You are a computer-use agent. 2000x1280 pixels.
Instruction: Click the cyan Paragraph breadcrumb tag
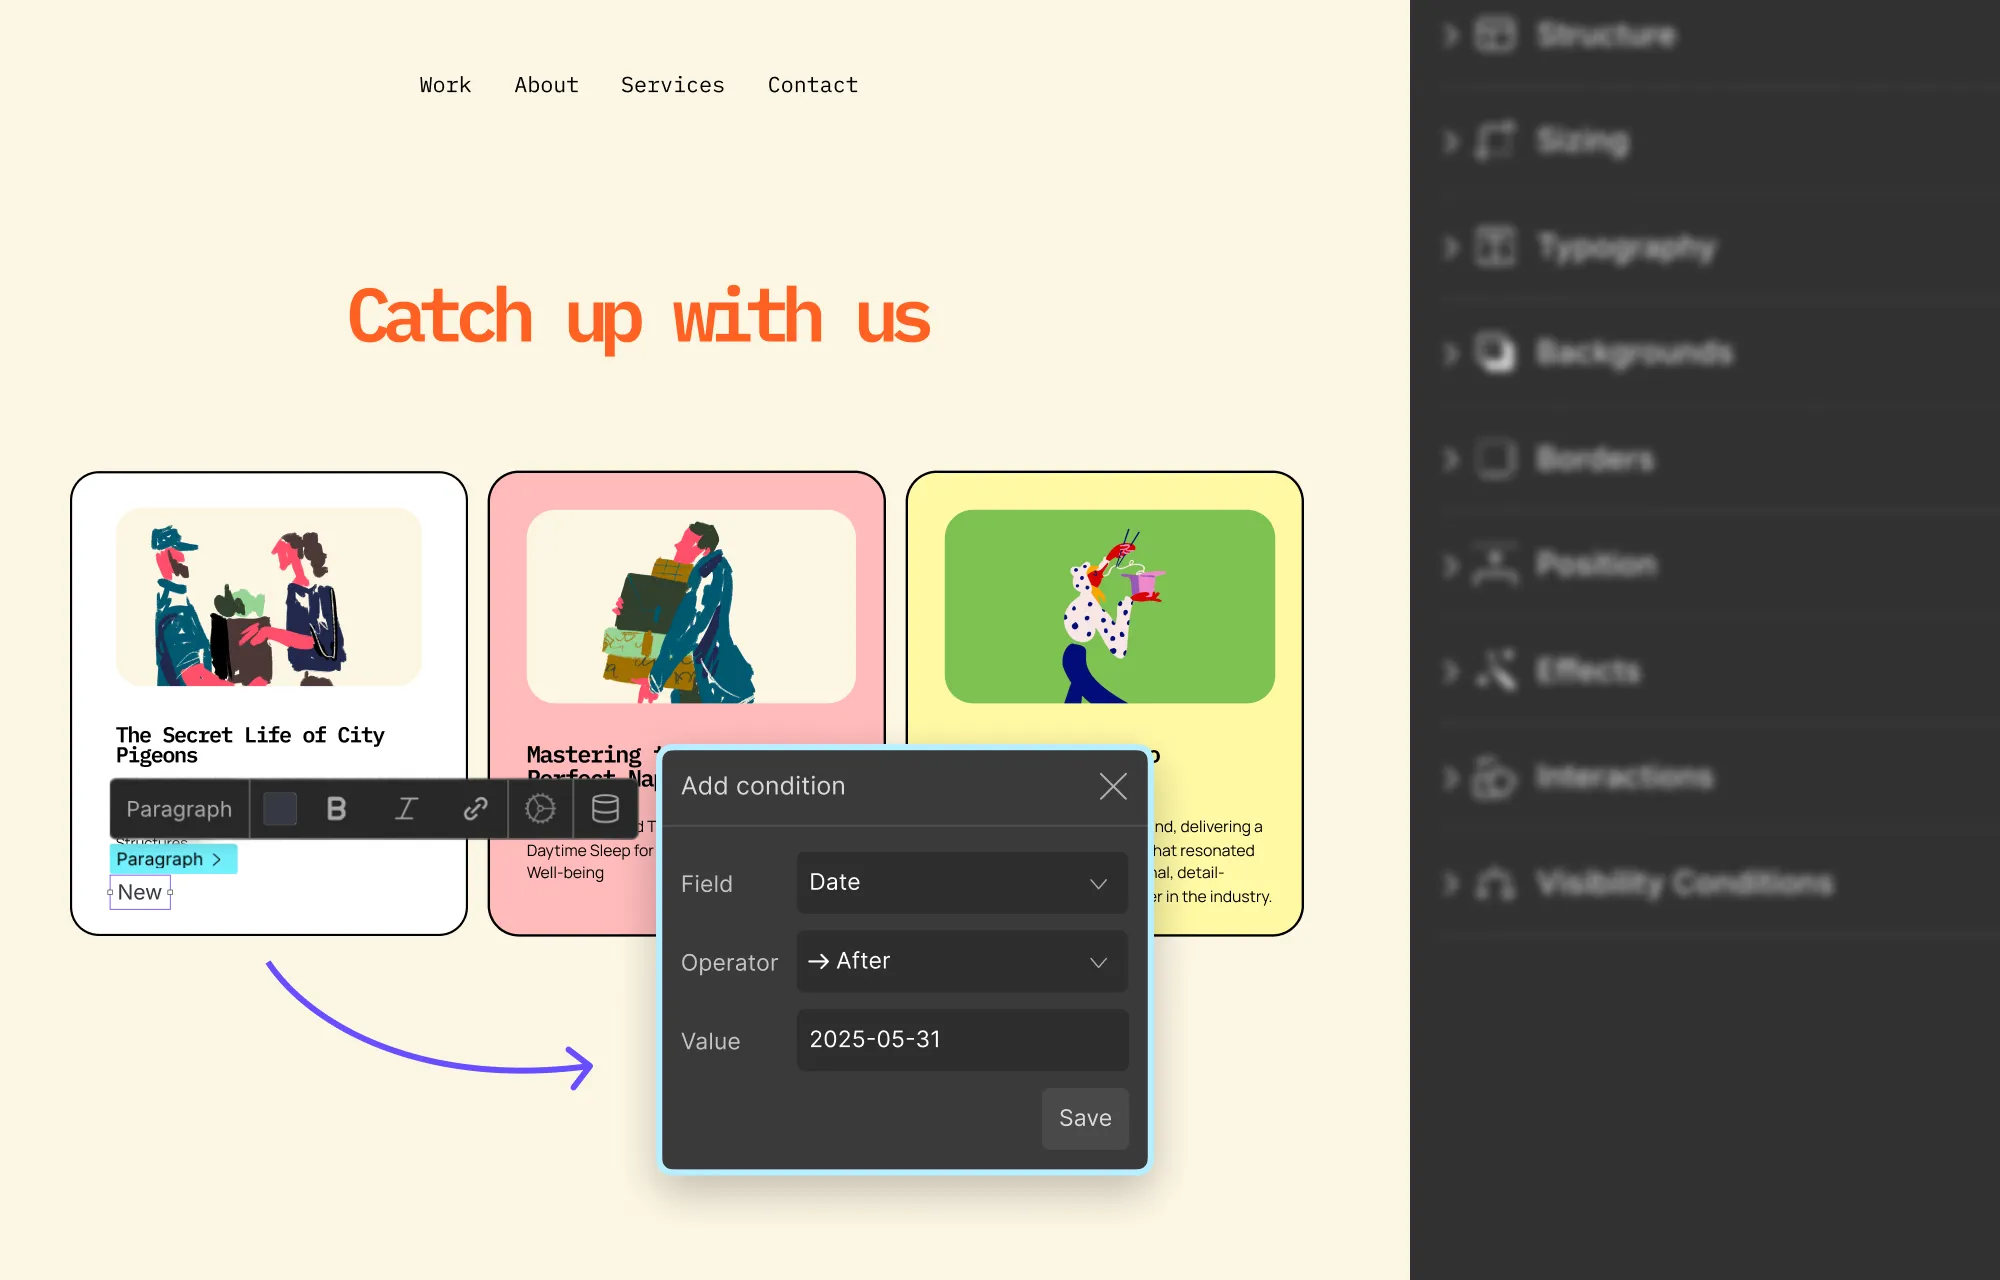point(173,859)
